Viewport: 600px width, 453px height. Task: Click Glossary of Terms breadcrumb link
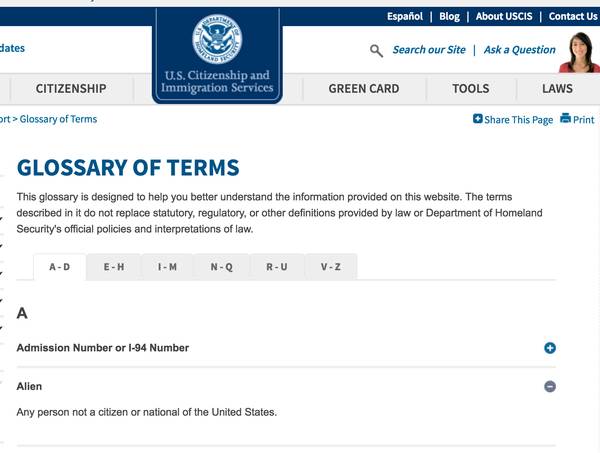pos(58,119)
